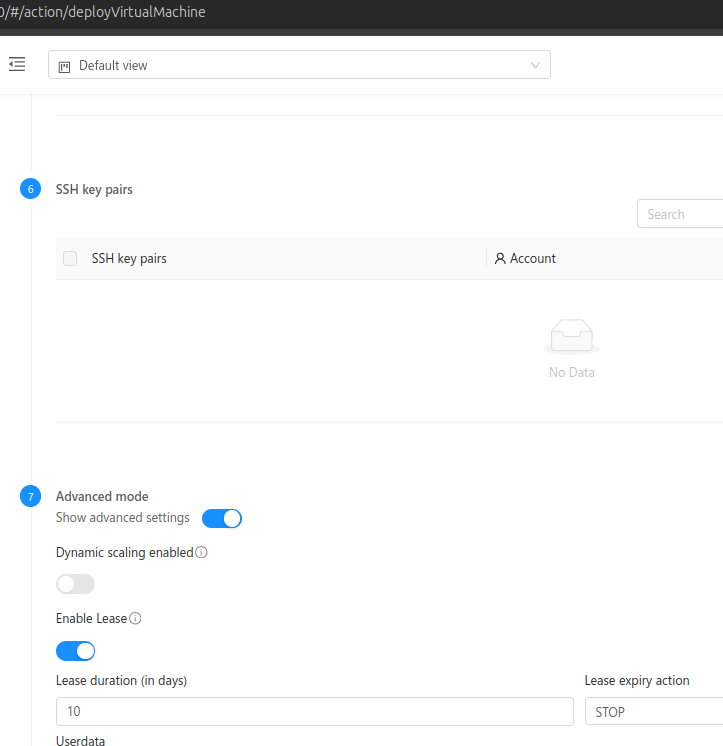
Task: Open the info icon next to Enable Lease
Action: pyautogui.click(x=136, y=619)
